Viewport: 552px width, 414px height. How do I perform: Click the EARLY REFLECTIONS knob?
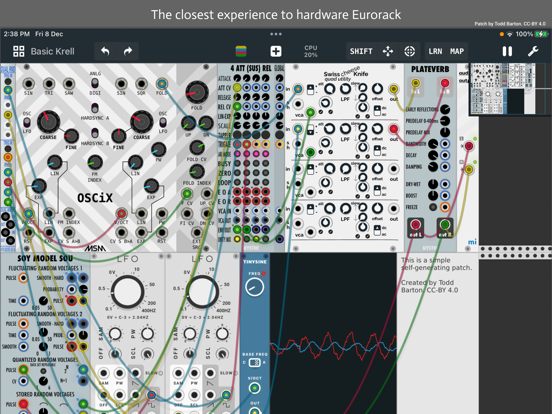445,109
